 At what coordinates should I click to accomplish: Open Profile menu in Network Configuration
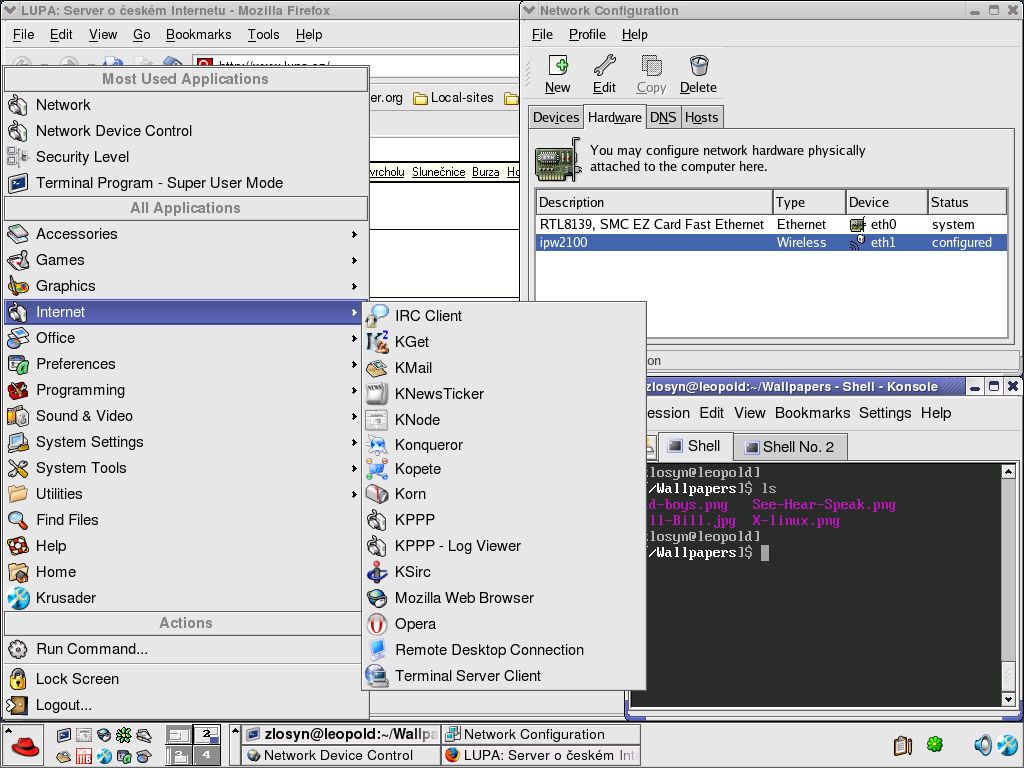pyautogui.click(x=587, y=35)
